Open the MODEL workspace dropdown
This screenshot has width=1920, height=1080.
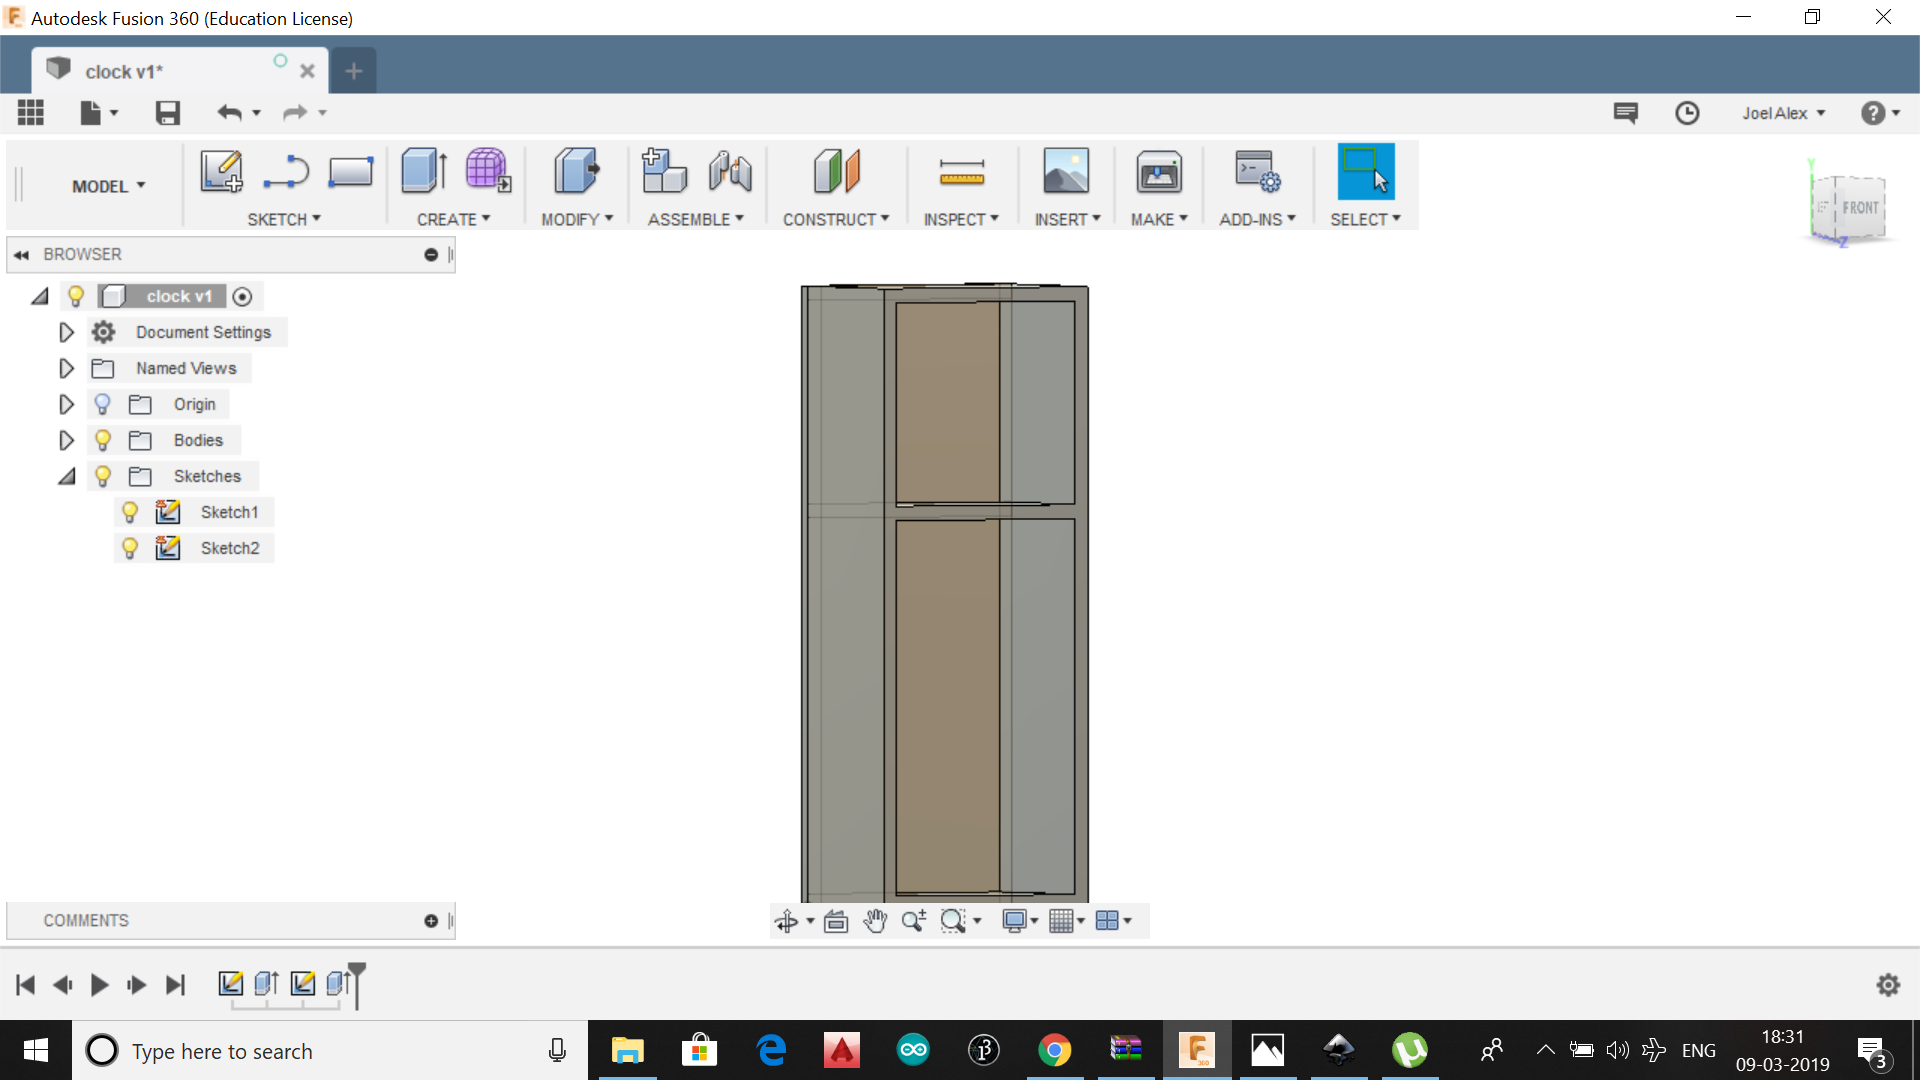tap(108, 186)
